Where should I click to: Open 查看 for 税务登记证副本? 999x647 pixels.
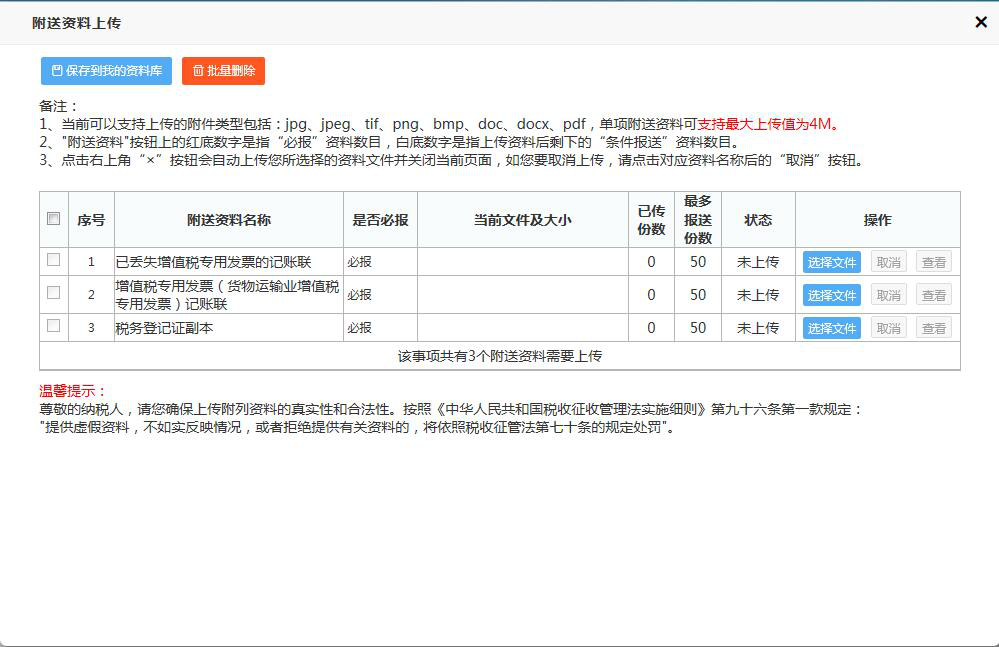point(933,328)
